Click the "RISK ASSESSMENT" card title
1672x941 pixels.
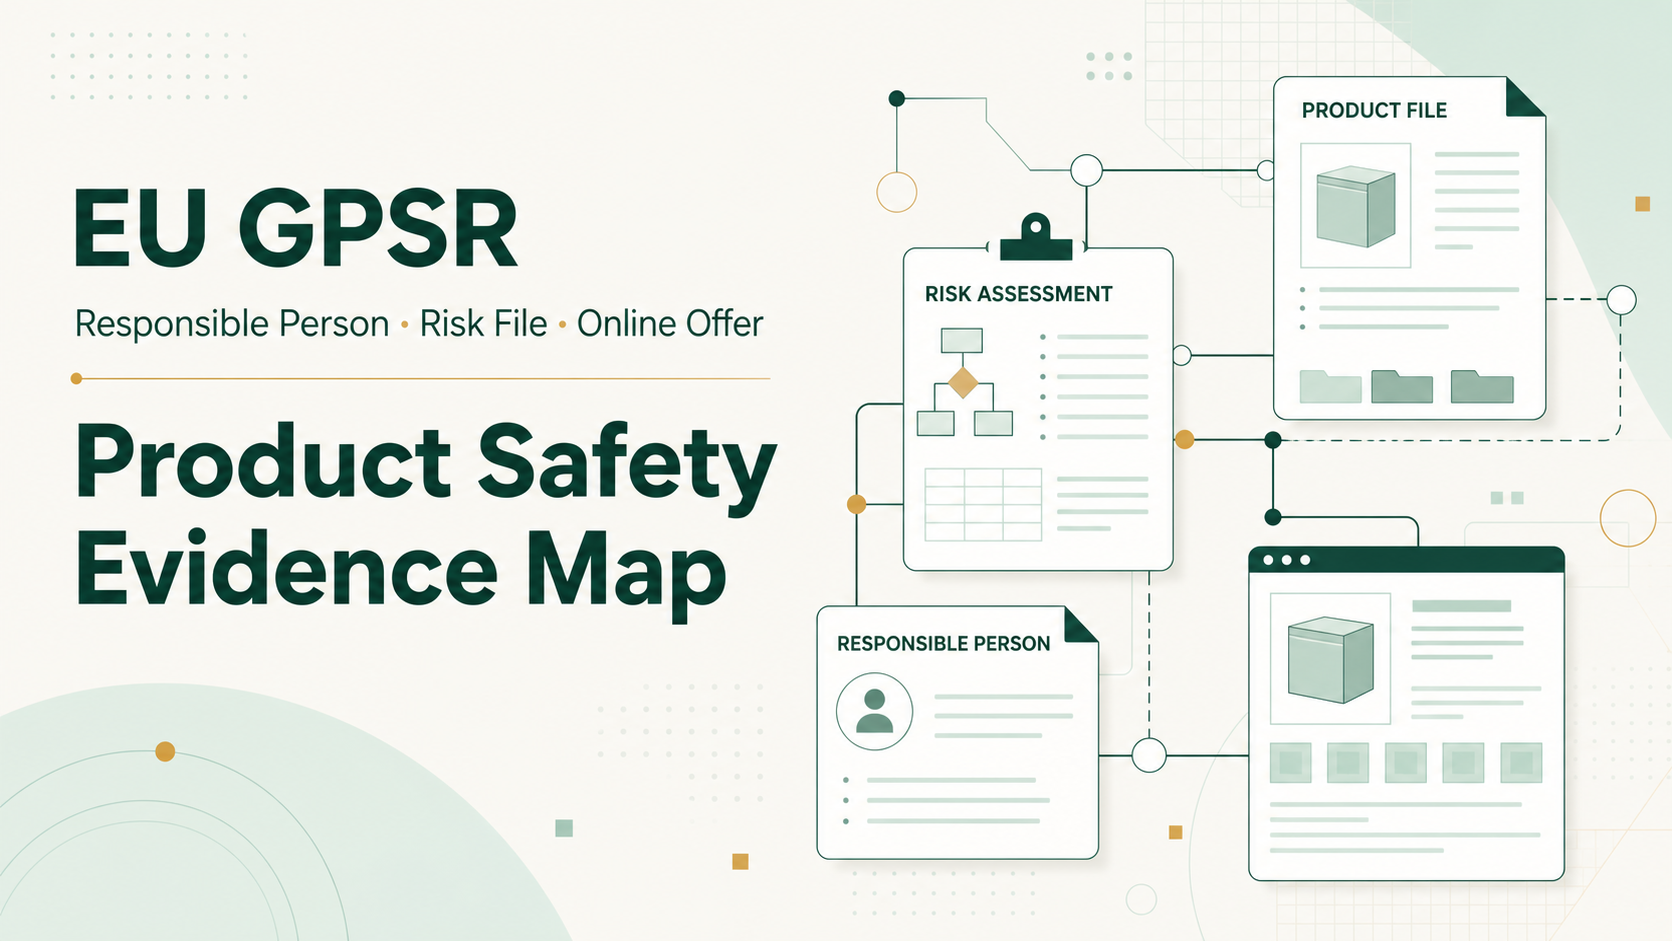[x=1018, y=294]
